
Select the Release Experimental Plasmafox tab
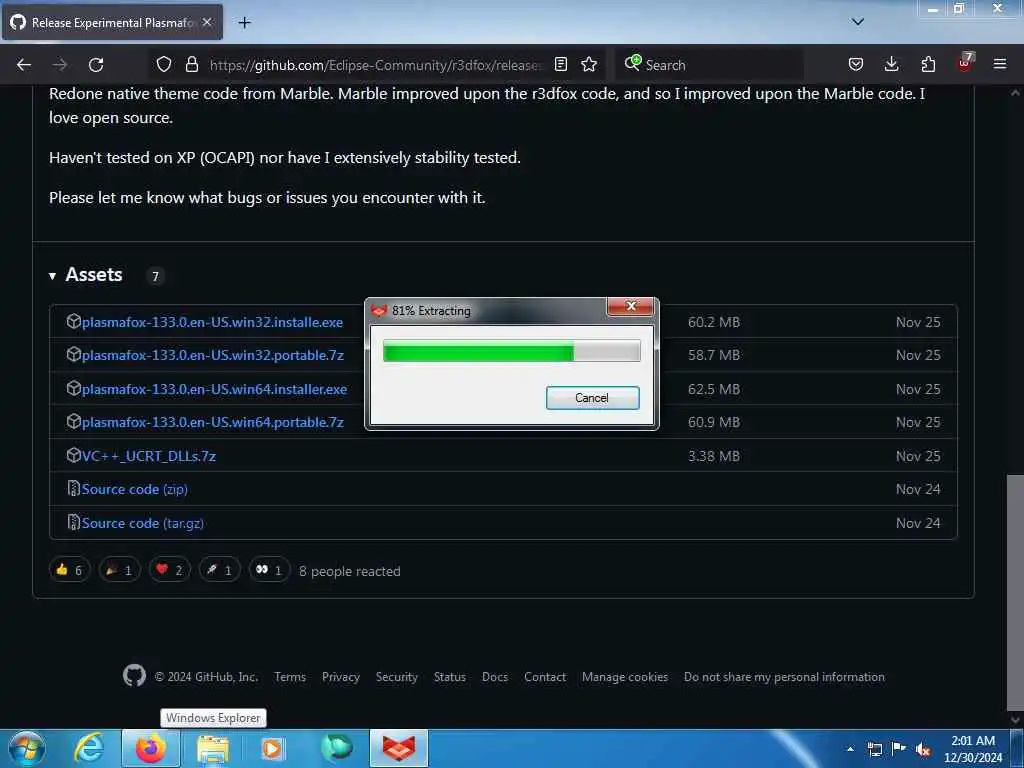pyautogui.click(x=112, y=22)
